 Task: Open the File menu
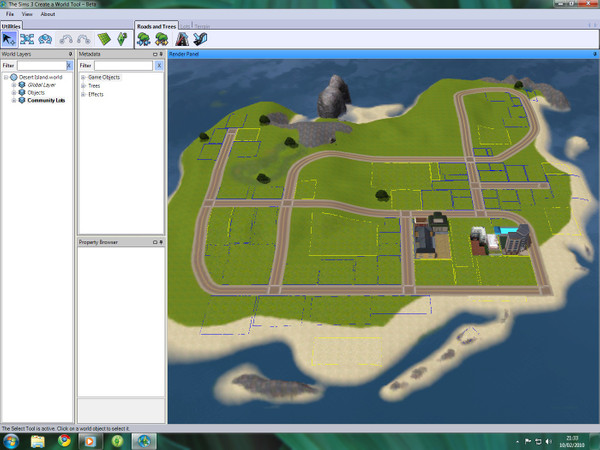(10, 15)
